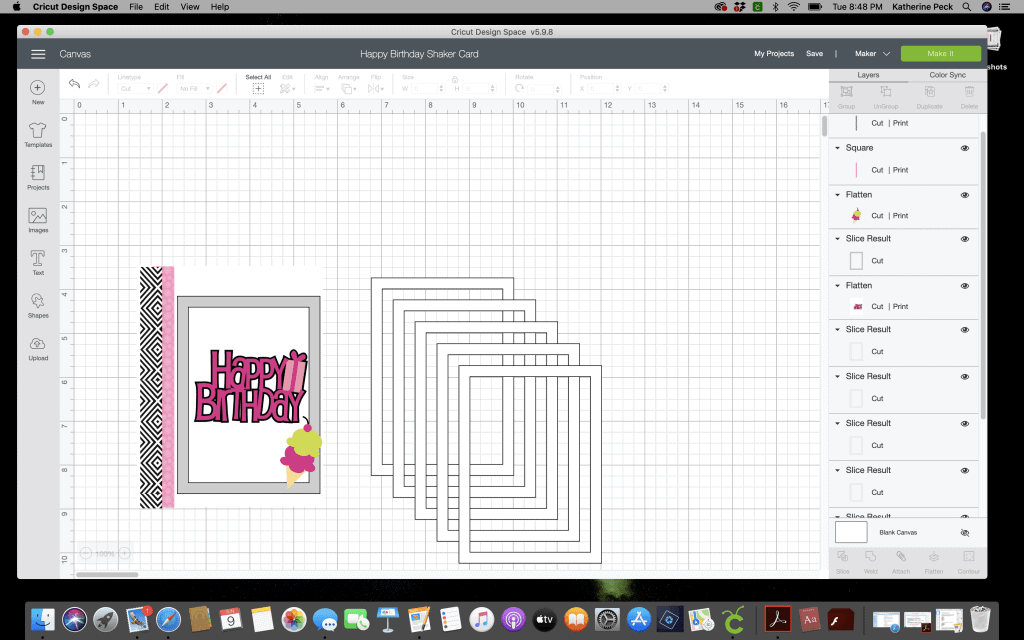Open the Align dropdown
Viewport: 1024px width, 640px height.
[x=322, y=88]
